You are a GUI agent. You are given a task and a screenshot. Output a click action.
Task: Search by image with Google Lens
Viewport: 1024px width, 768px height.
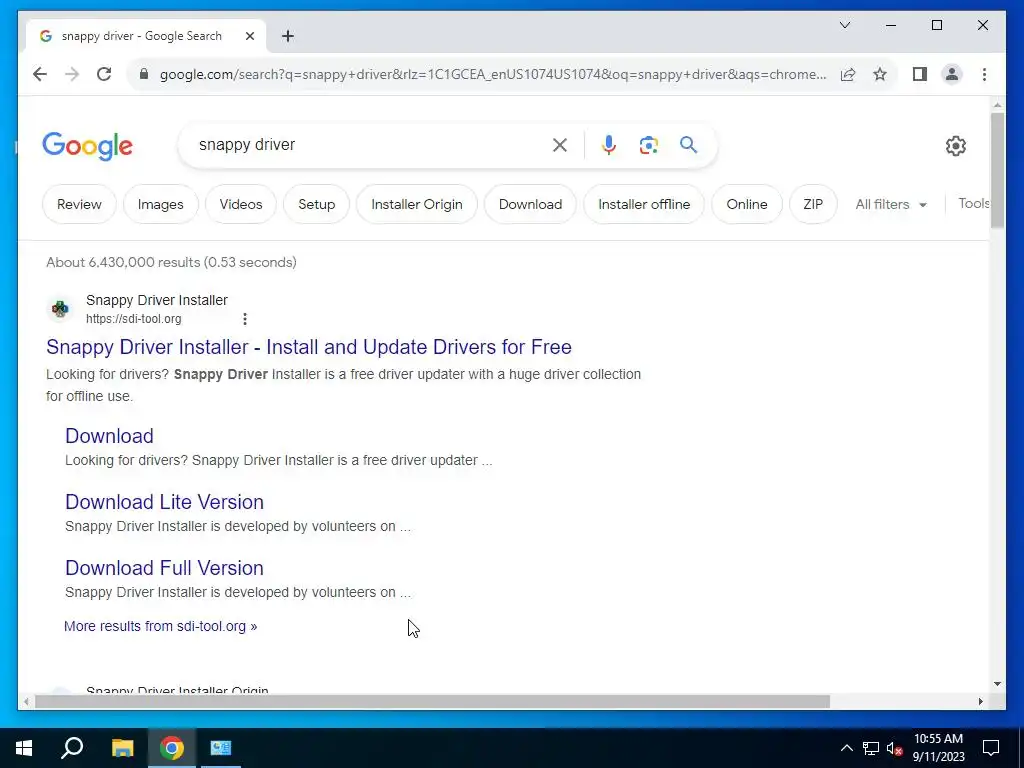(648, 145)
